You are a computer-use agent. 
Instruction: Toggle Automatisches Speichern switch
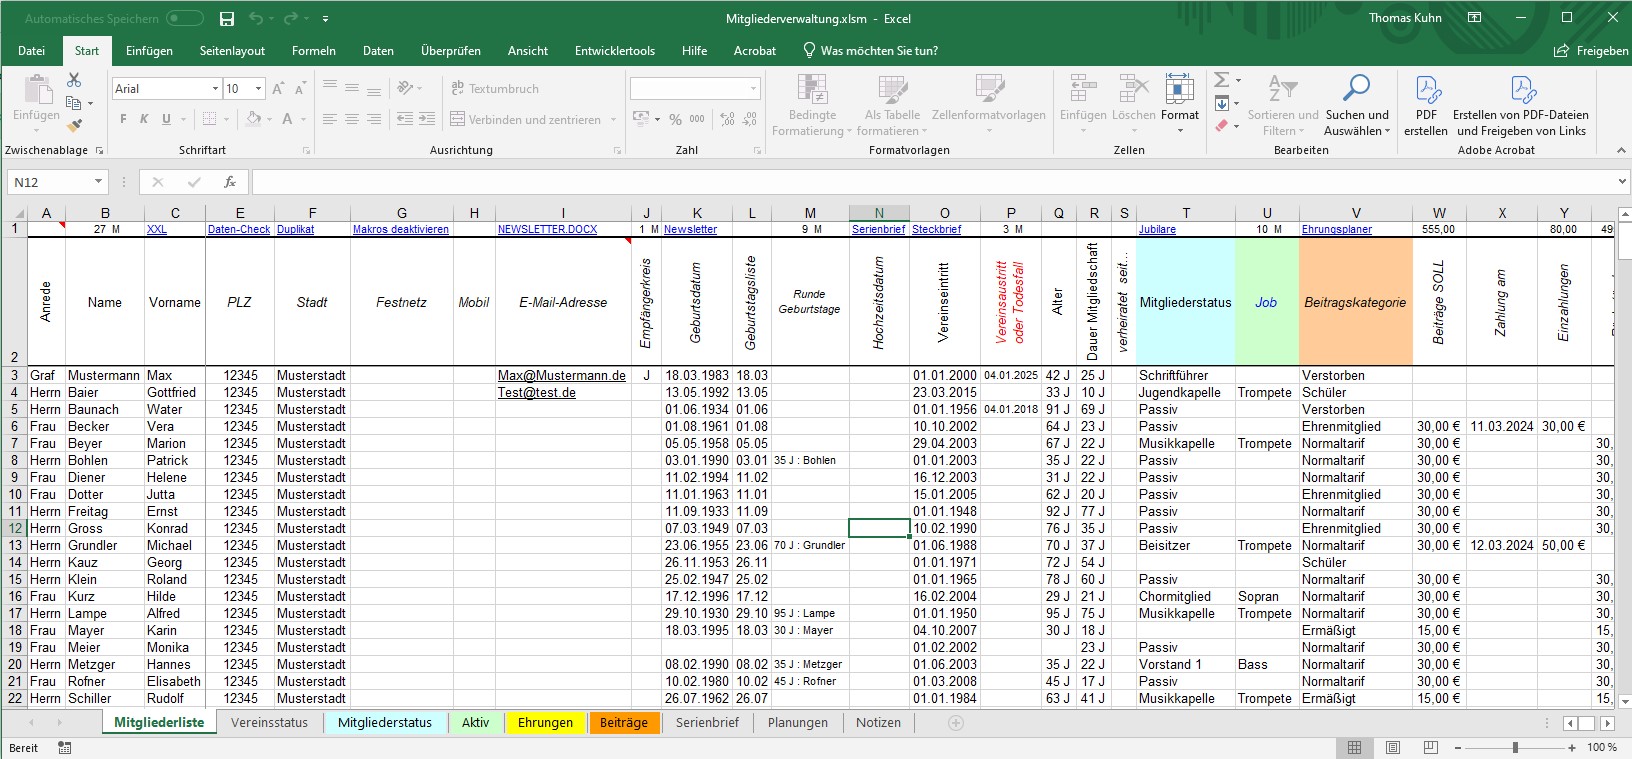tap(184, 19)
